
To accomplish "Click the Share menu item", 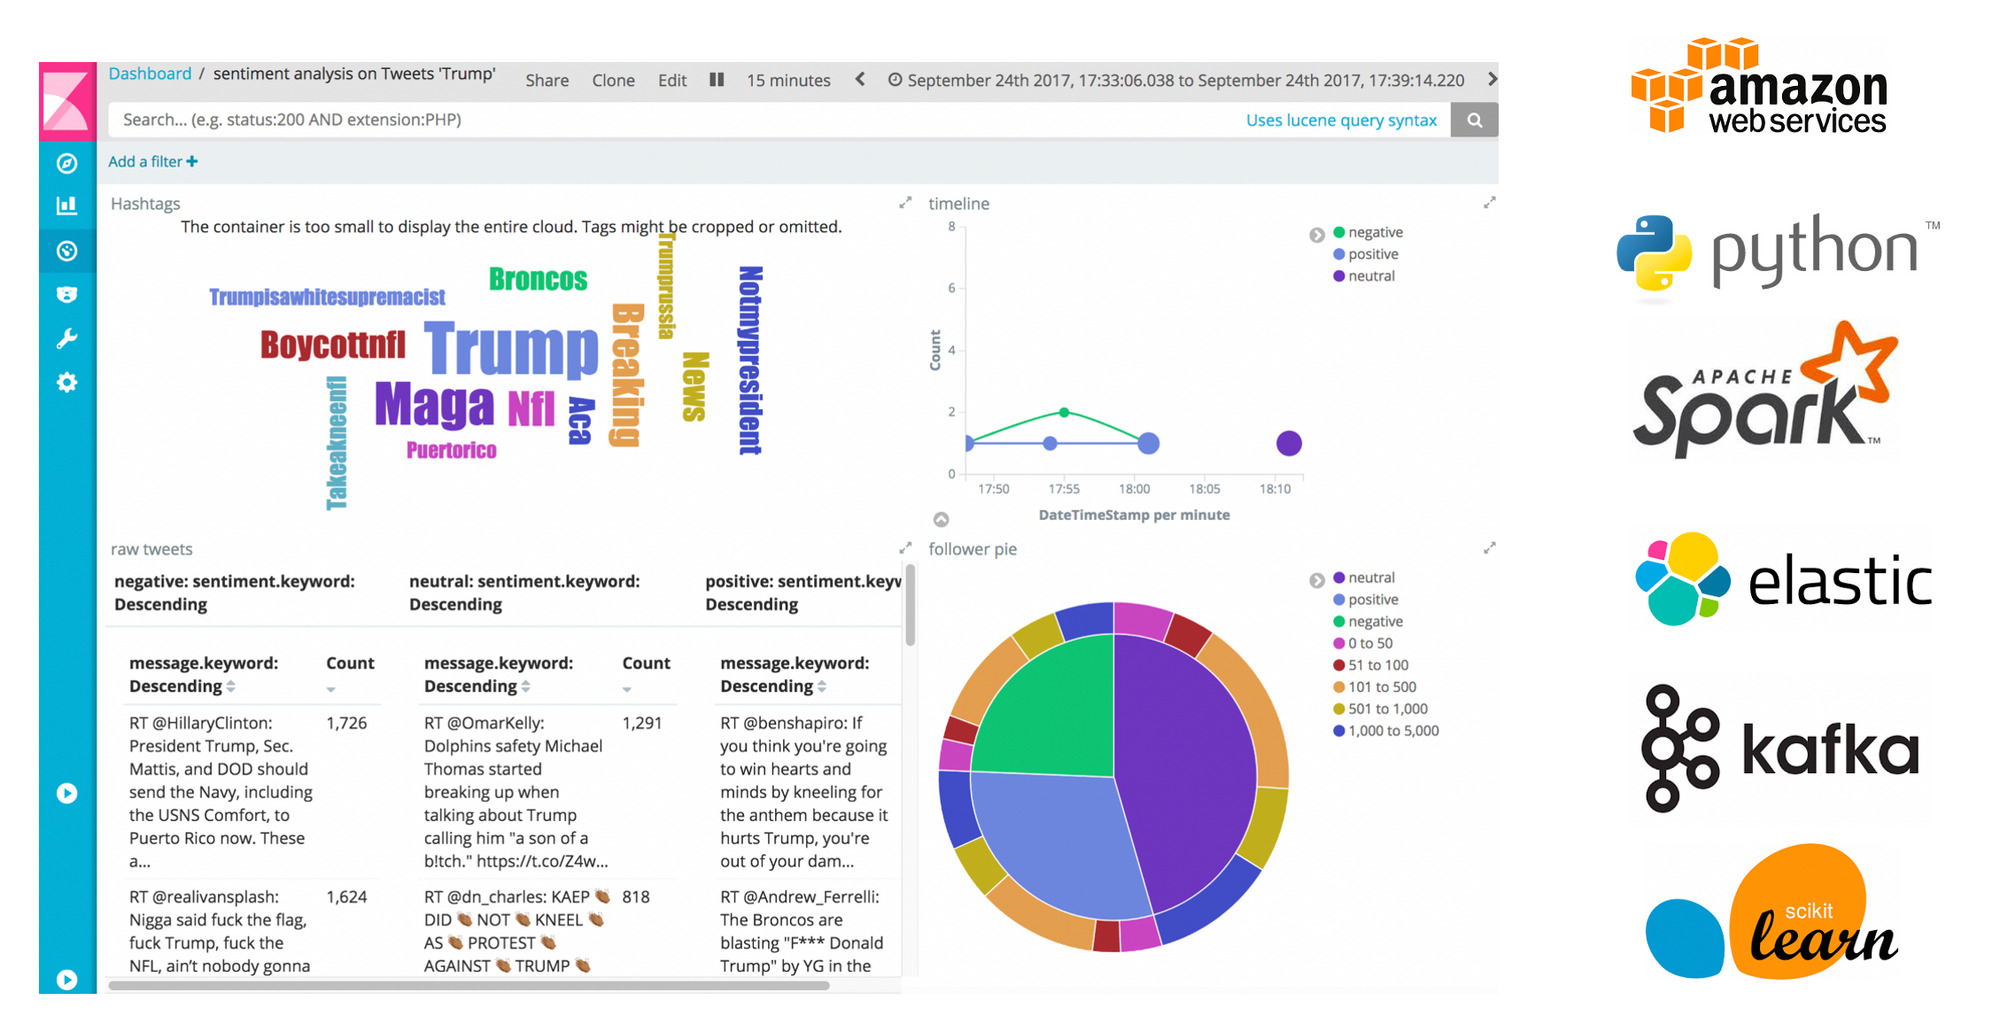I will click(547, 80).
